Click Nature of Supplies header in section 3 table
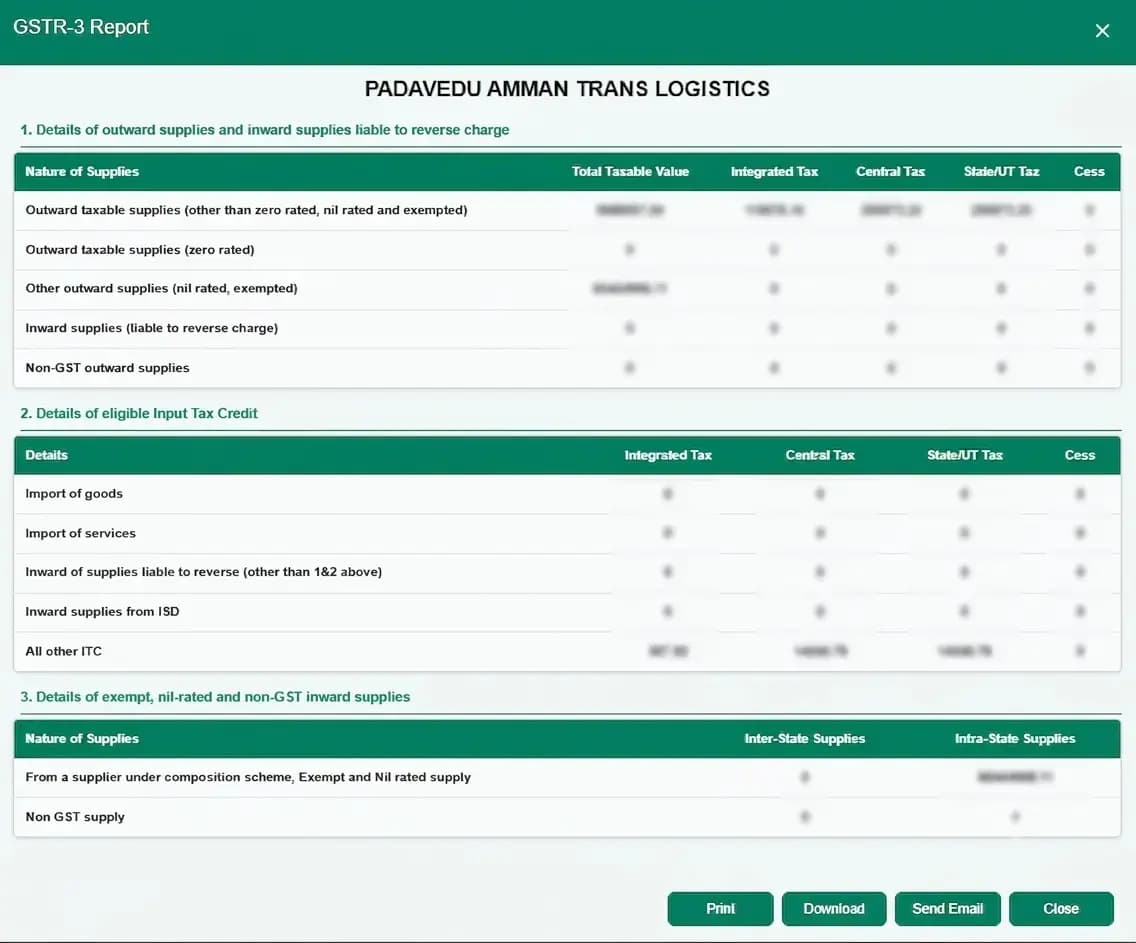The height and width of the screenshot is (943, 1136). (x=82, y=738)
